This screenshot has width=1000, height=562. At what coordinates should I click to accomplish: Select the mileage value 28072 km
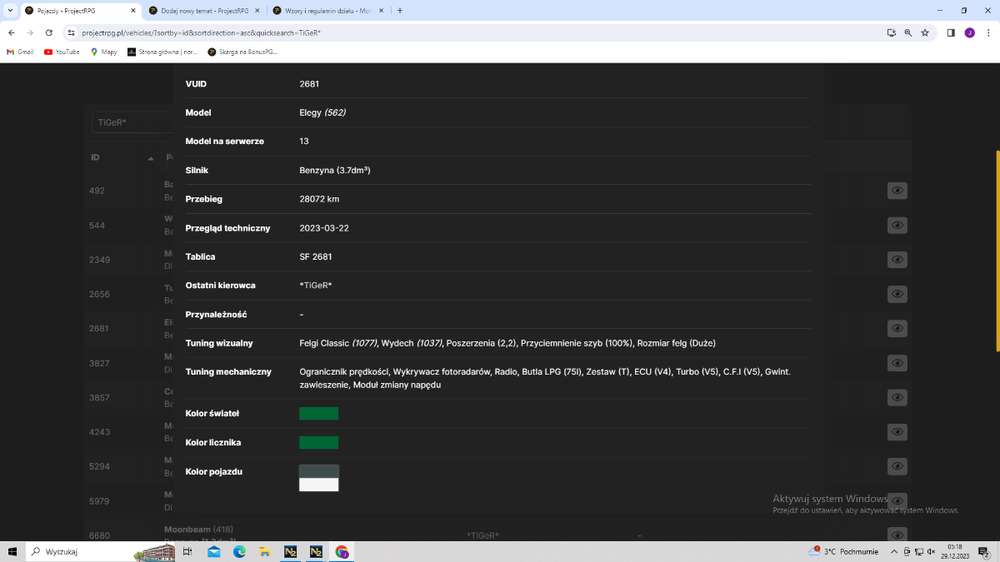(x=319, y=199)
